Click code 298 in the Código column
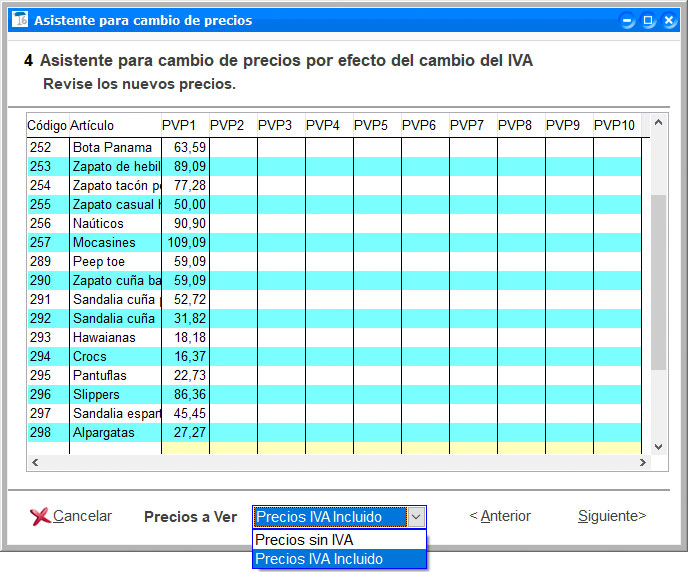The height and width of the screenshot is (572, 688). (48, 433)
